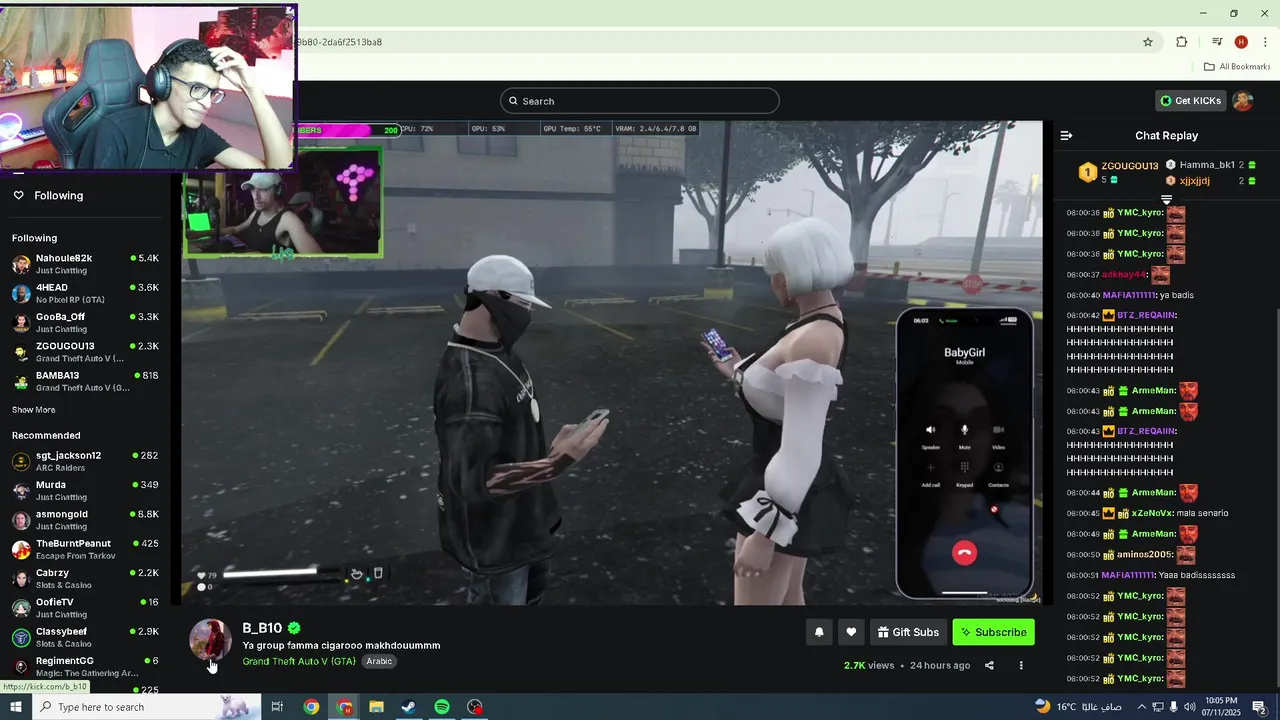
Task: Open RegimentGG recommended channel
Action: tap(85, 666)
